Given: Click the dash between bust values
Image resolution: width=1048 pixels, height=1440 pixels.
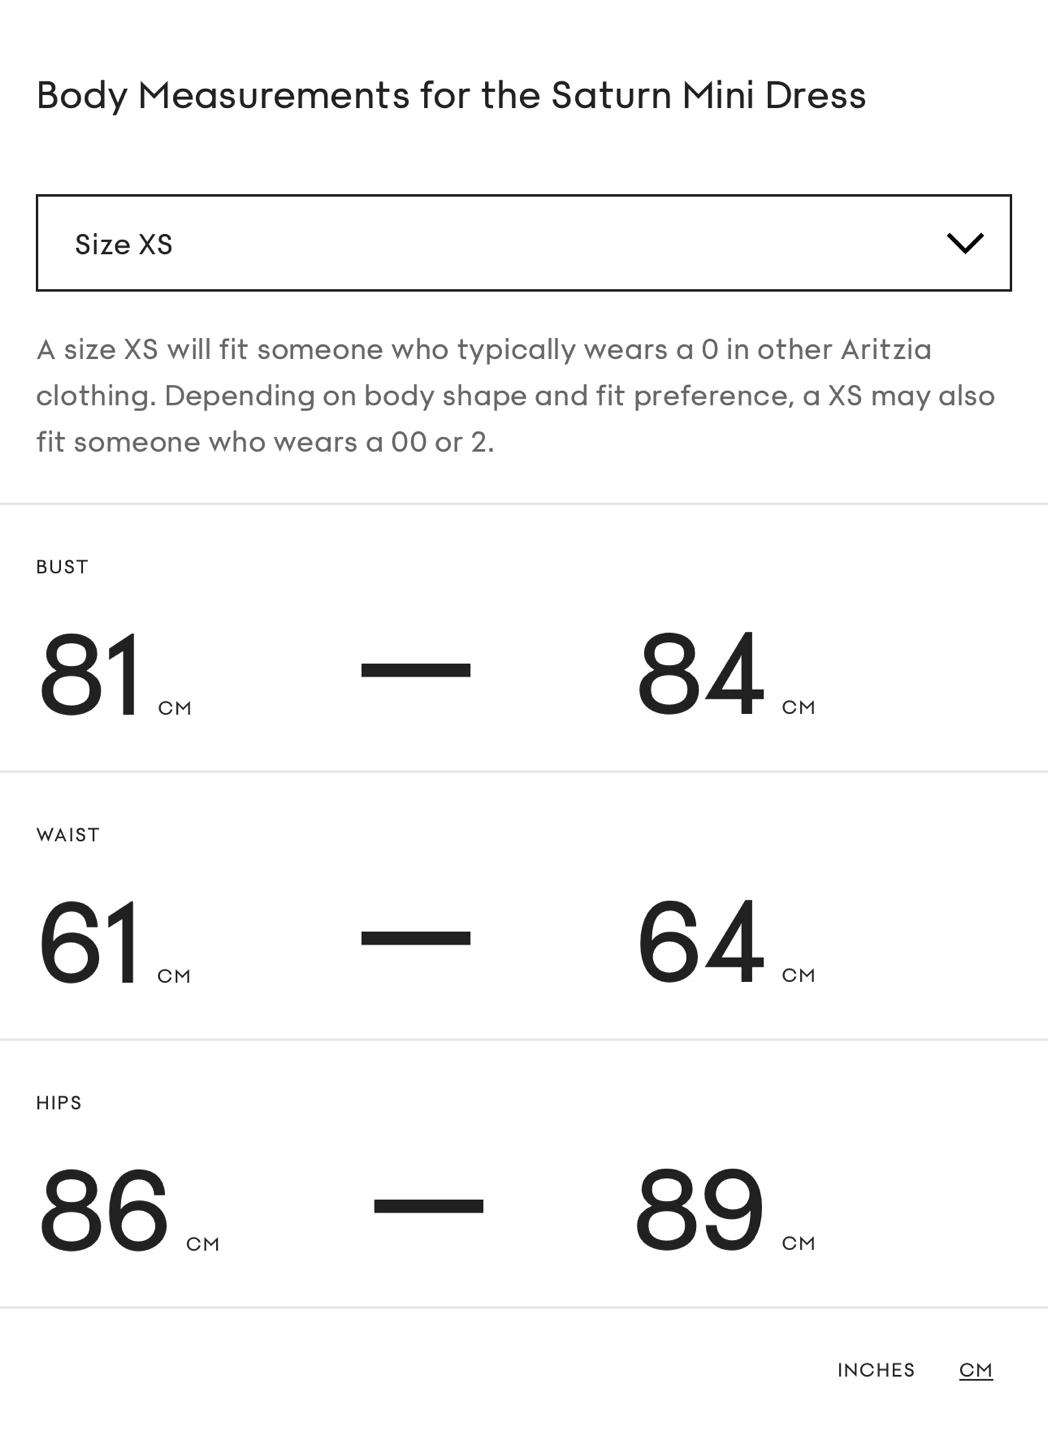Looking at the screenshot, I should (x=415, y=670).
